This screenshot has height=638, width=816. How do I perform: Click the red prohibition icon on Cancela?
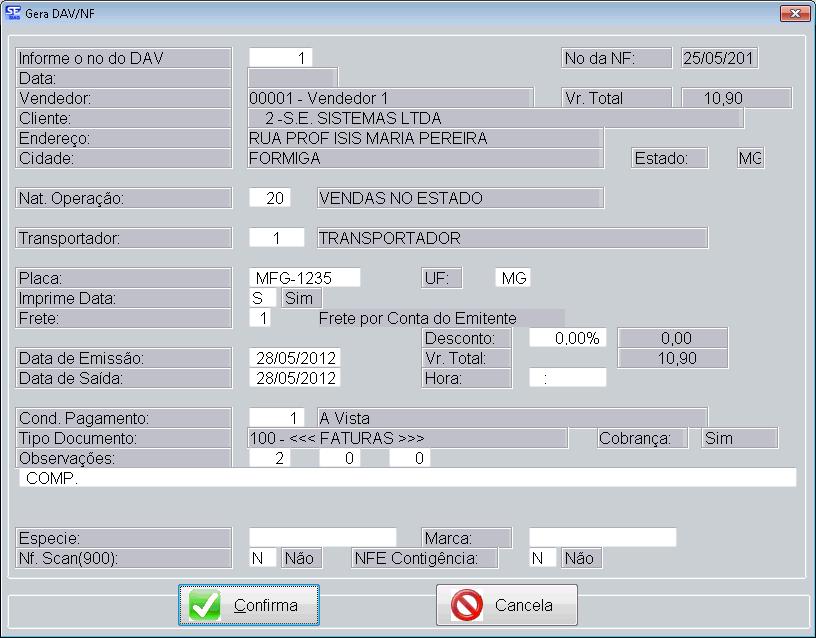[466, 605]
